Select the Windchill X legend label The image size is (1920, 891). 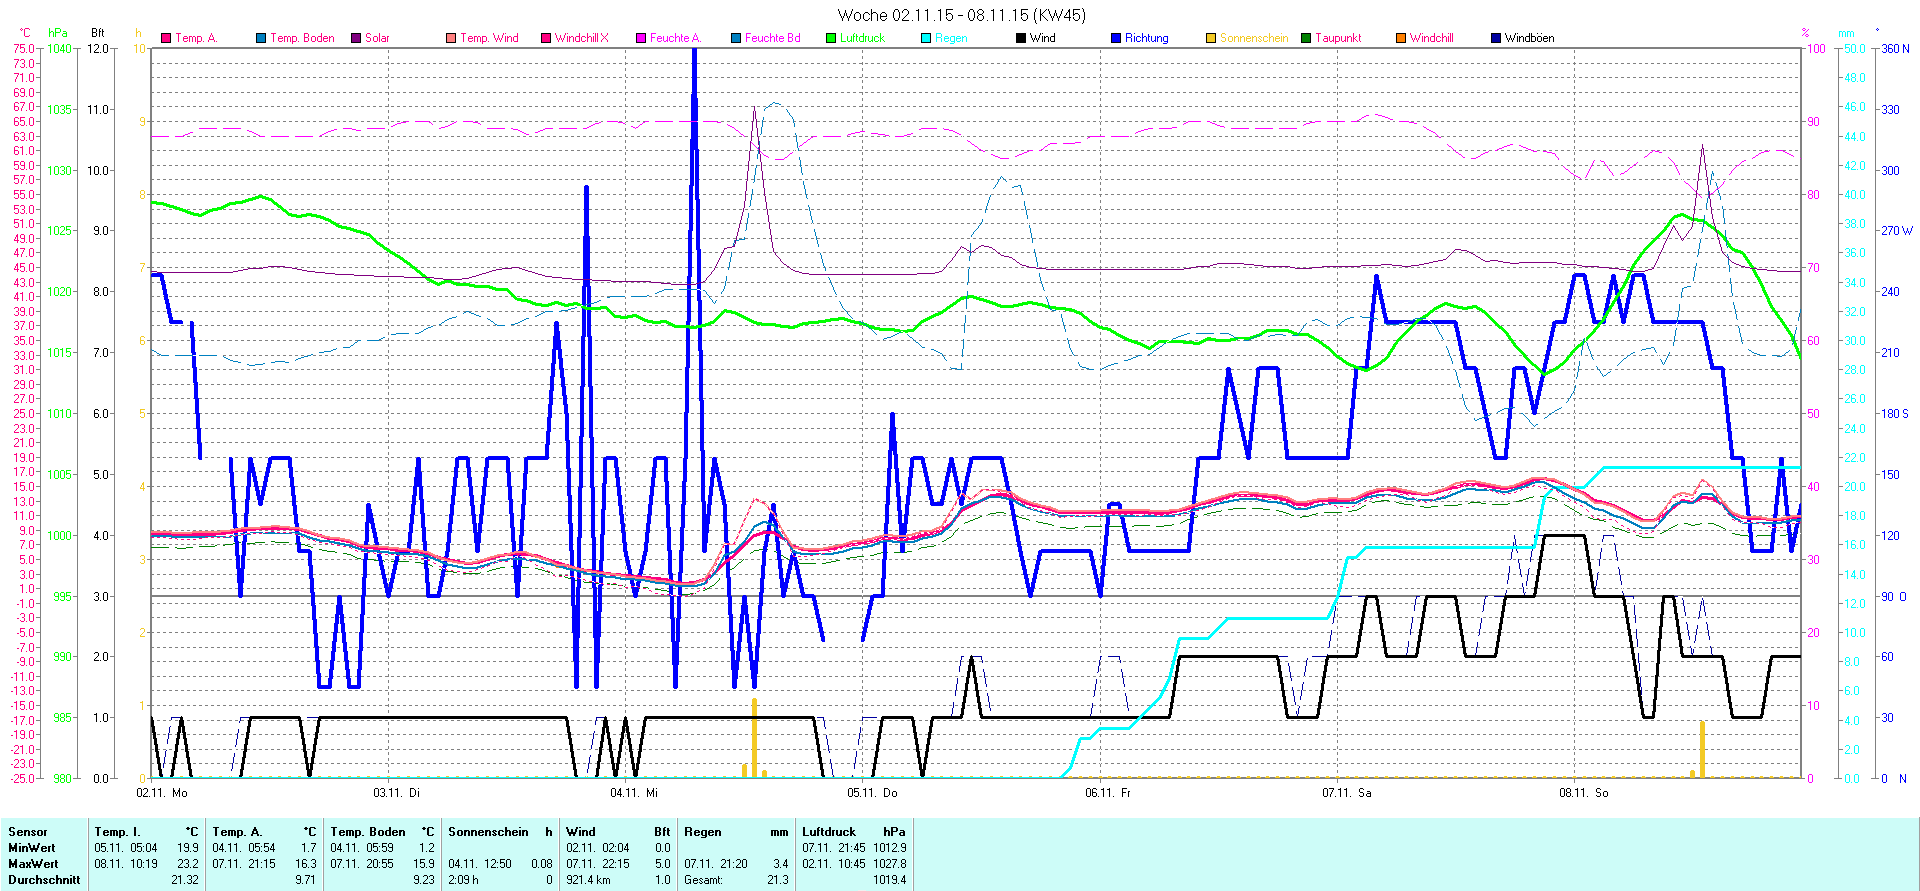[581, 38]
